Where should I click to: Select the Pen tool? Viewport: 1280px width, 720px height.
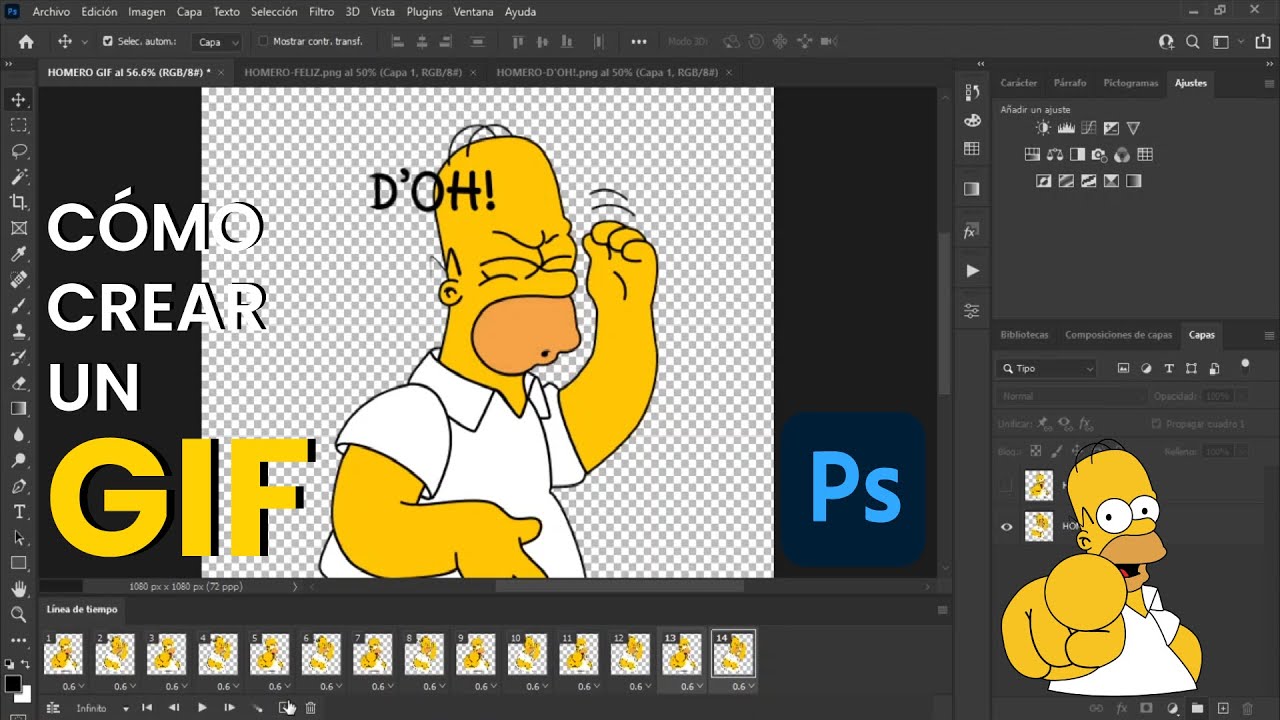coord(18,486)
